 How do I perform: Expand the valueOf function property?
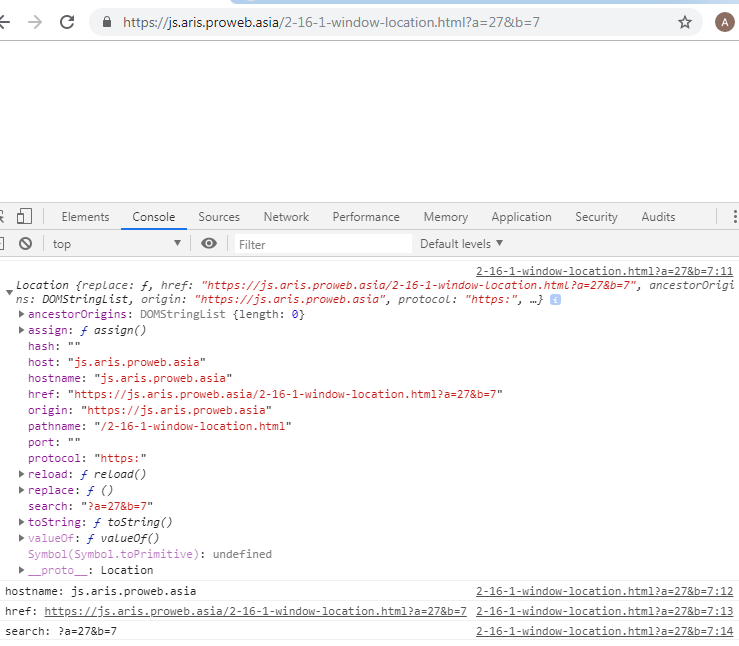point(21,538)
